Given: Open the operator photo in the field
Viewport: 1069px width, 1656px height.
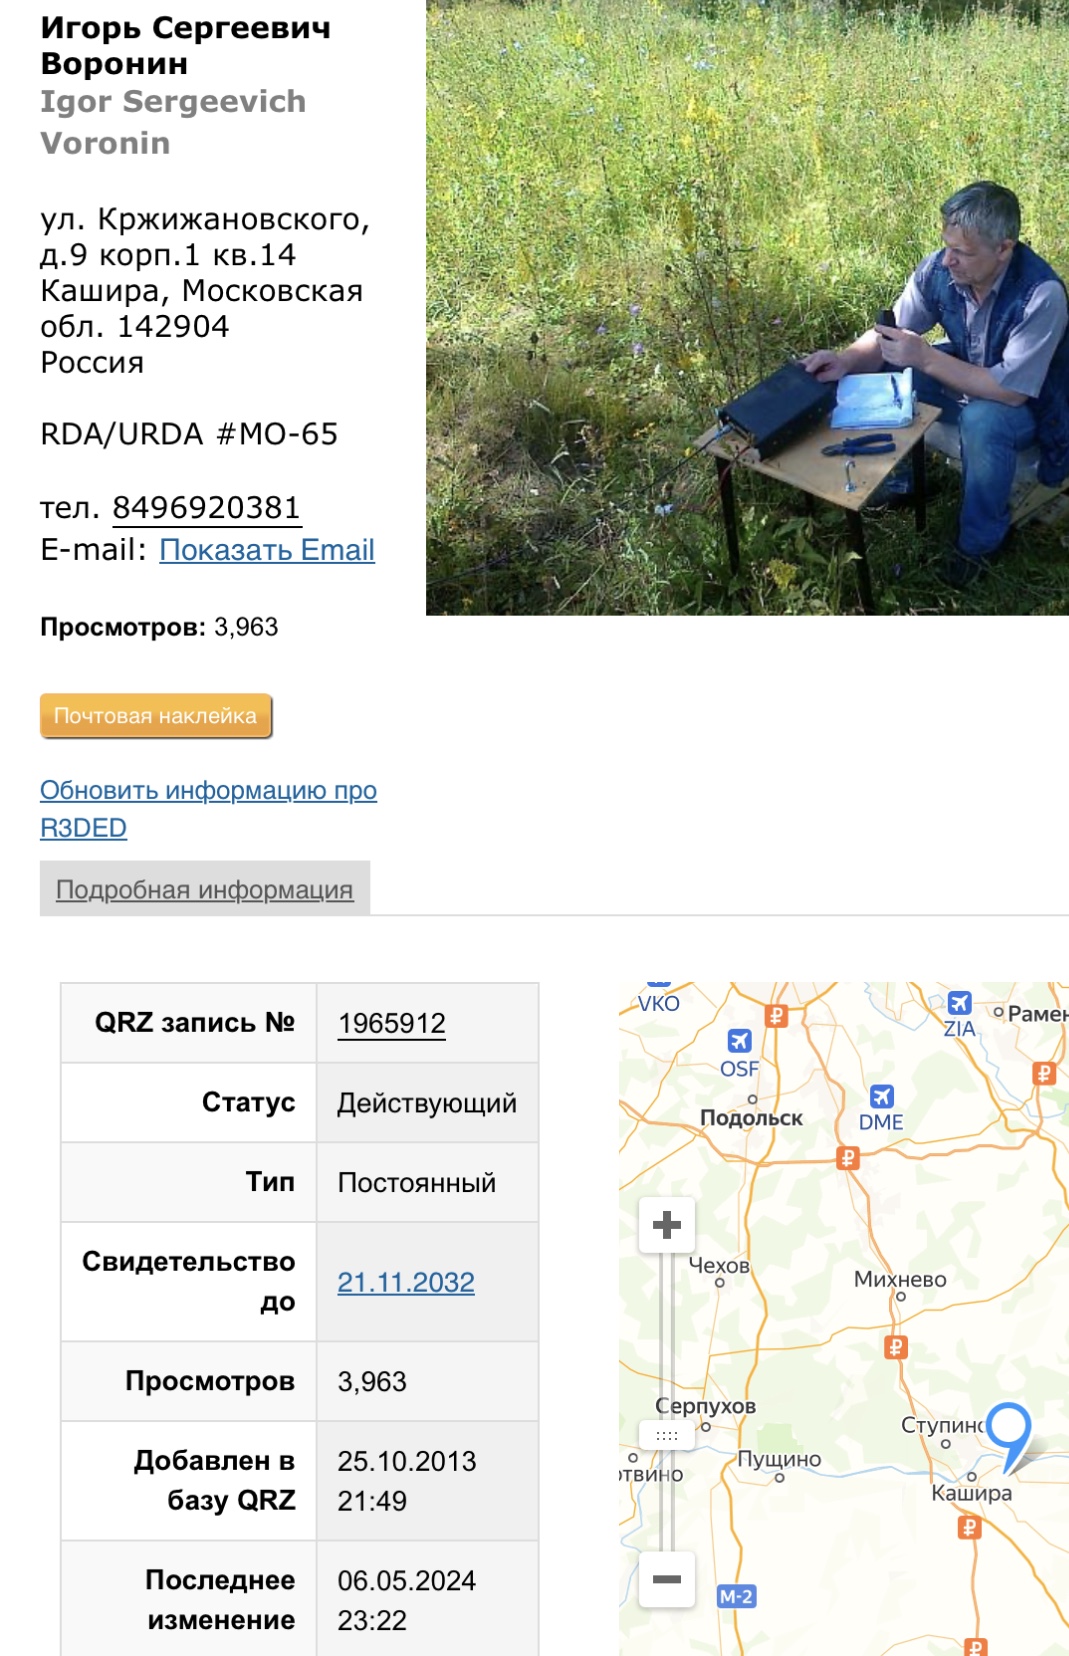Looking at the screenshot, I should 747,307.
